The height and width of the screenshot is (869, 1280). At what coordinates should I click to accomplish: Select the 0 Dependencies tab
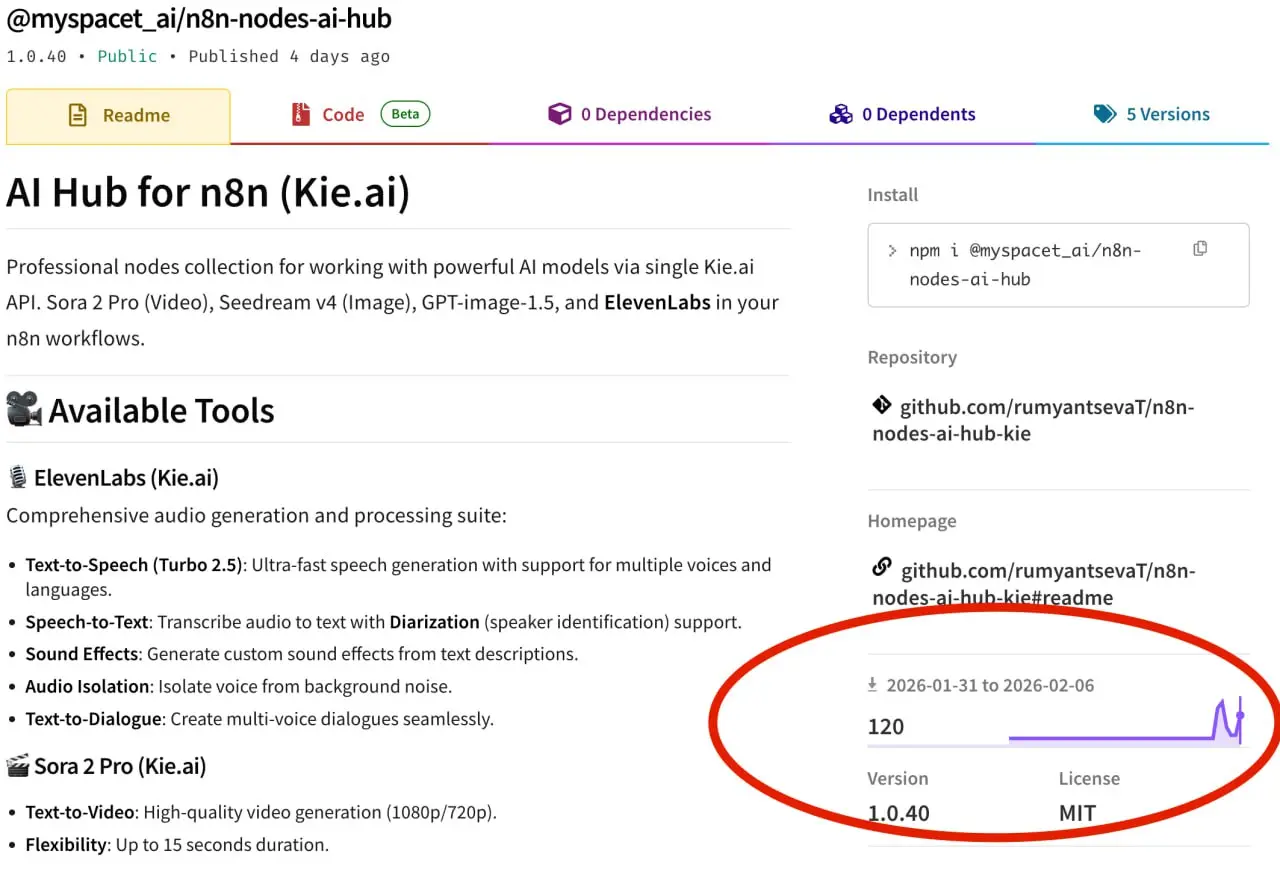click(x=644, y=114)
